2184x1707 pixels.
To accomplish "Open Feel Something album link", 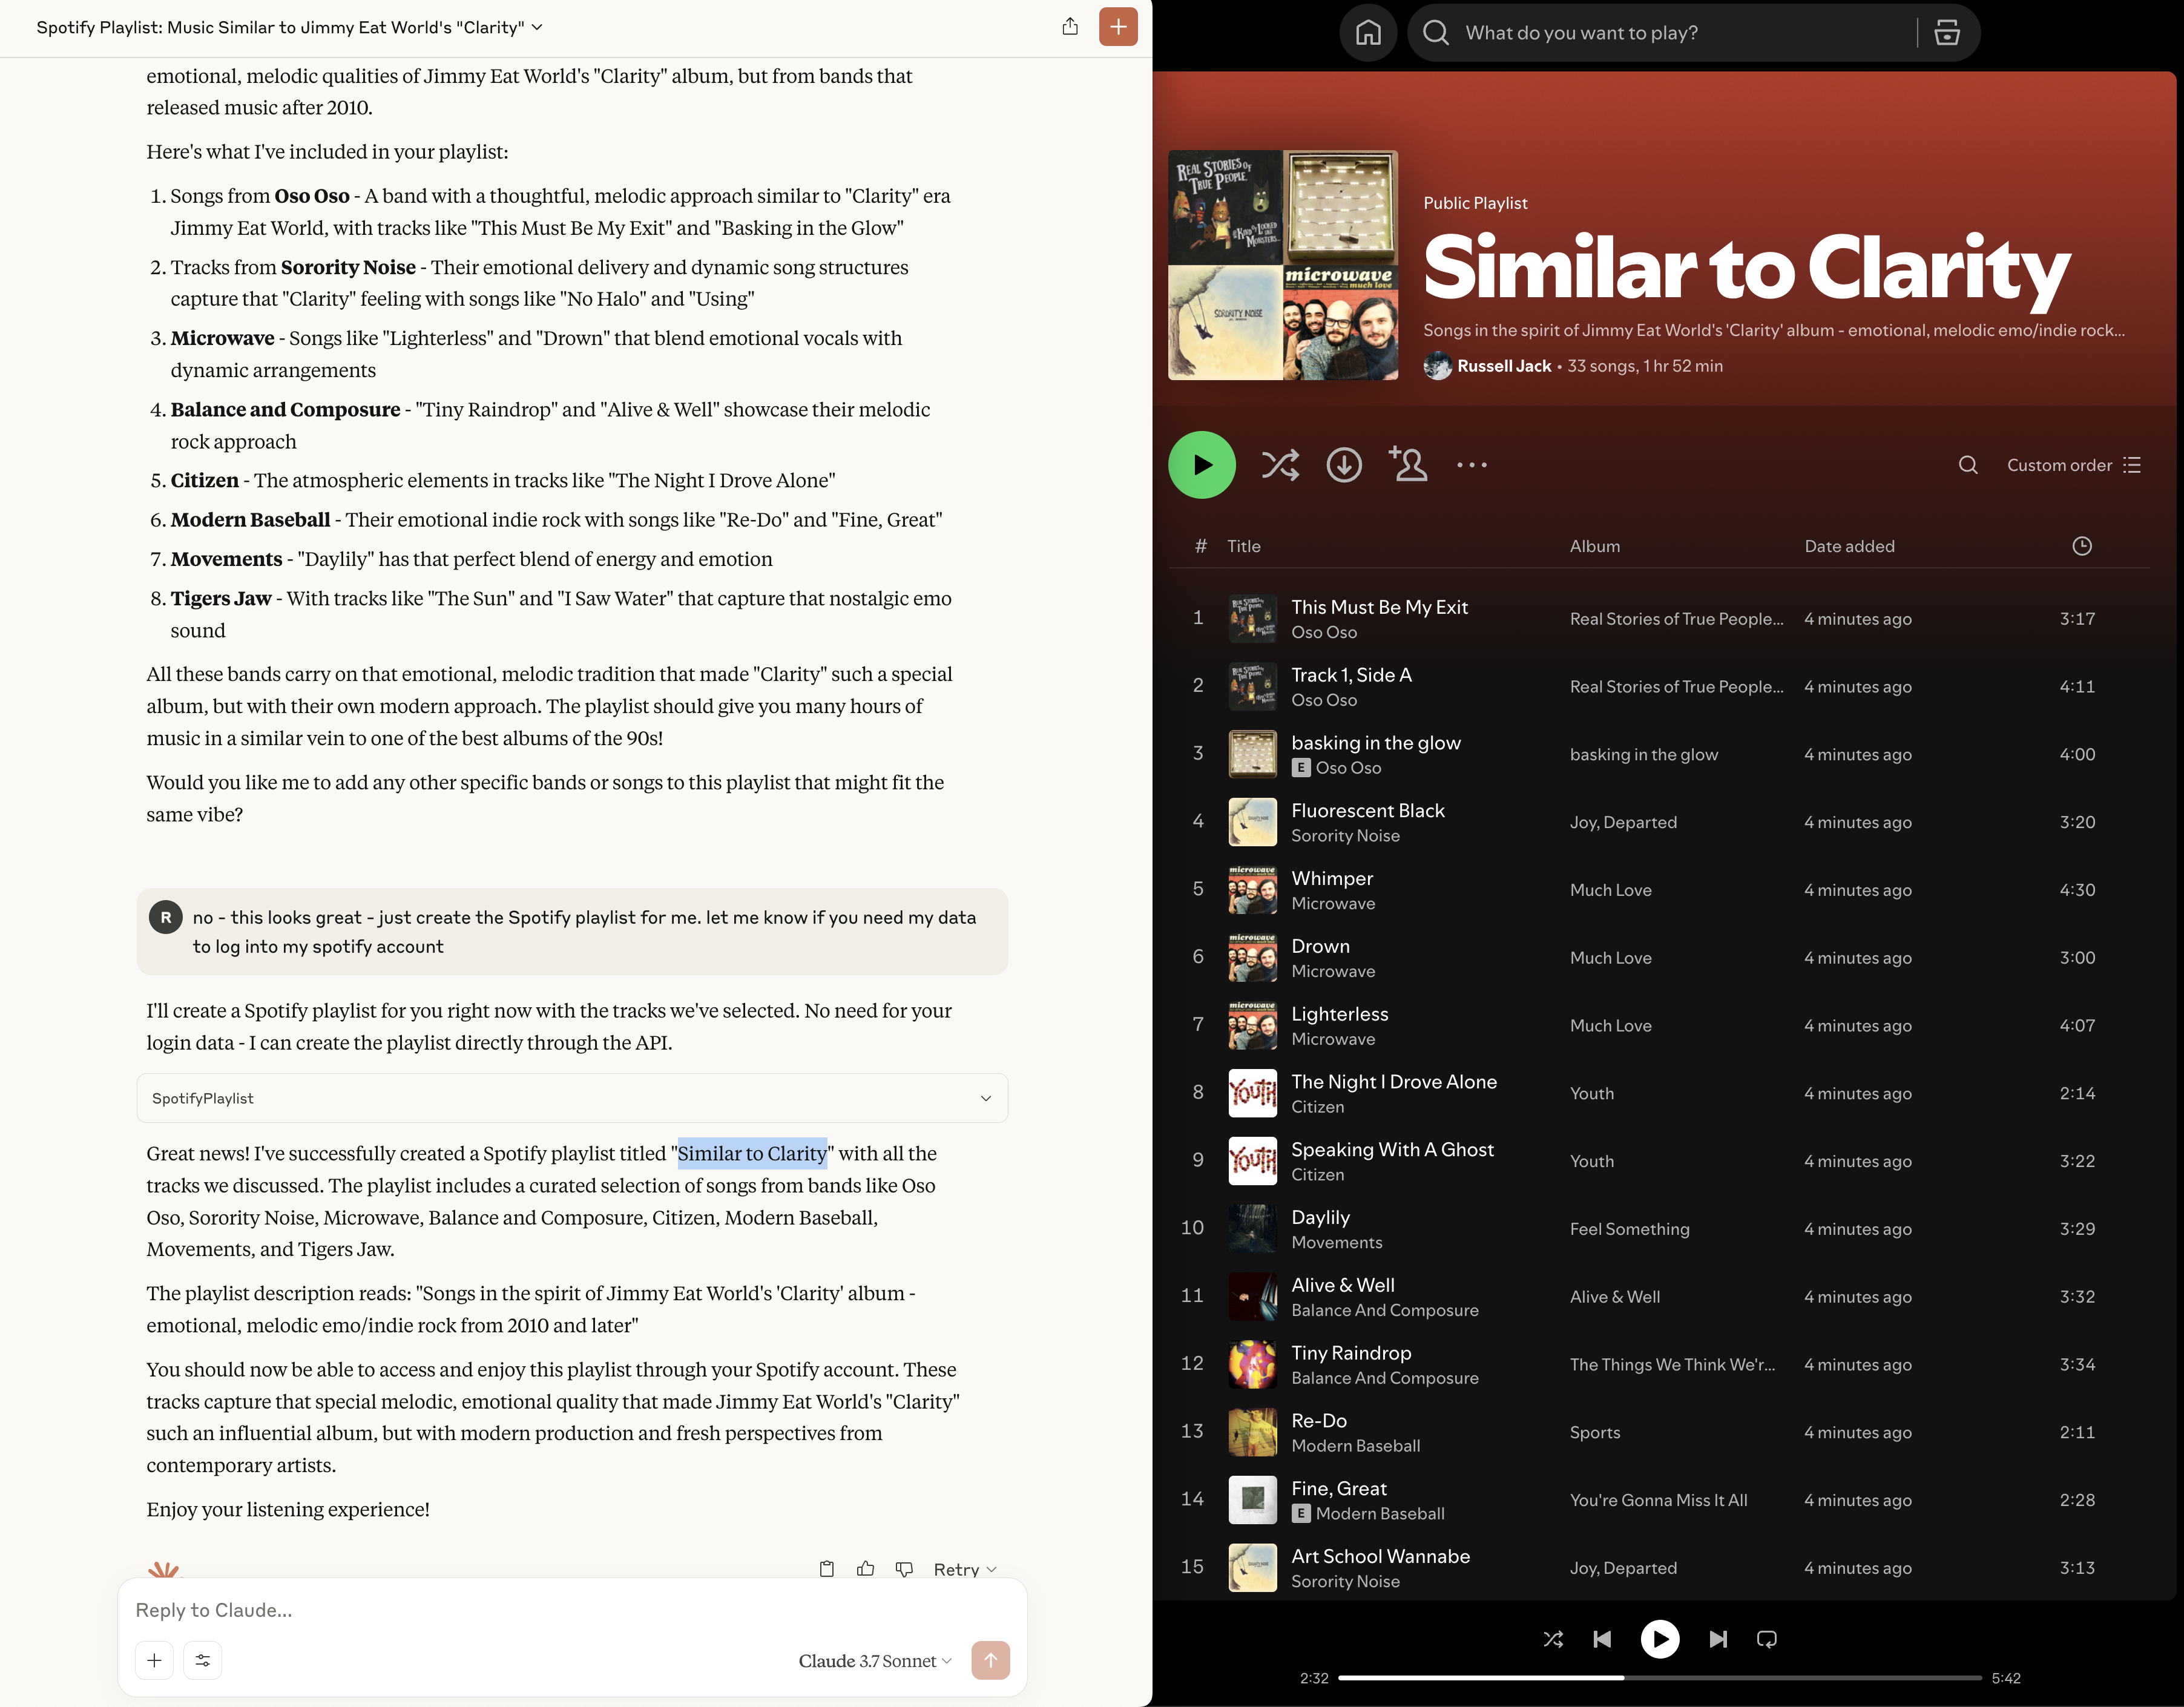I will [1629, 1229].
